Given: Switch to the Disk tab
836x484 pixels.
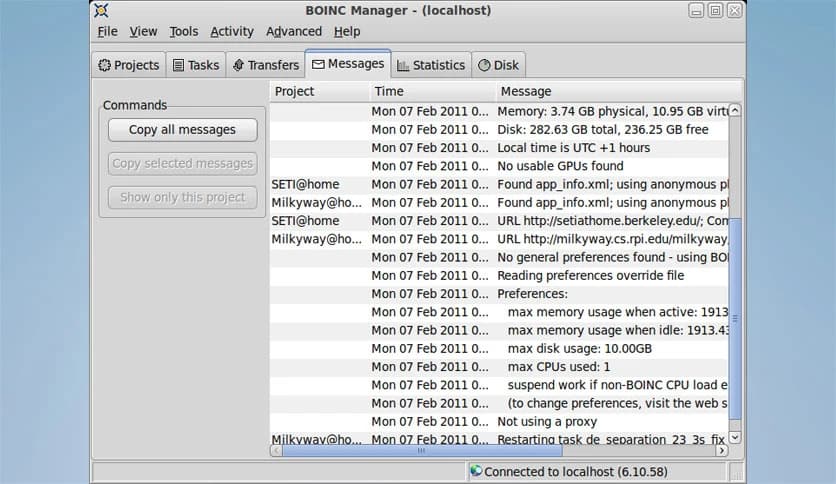Looking at the screenshot, I should pos(499,65).
